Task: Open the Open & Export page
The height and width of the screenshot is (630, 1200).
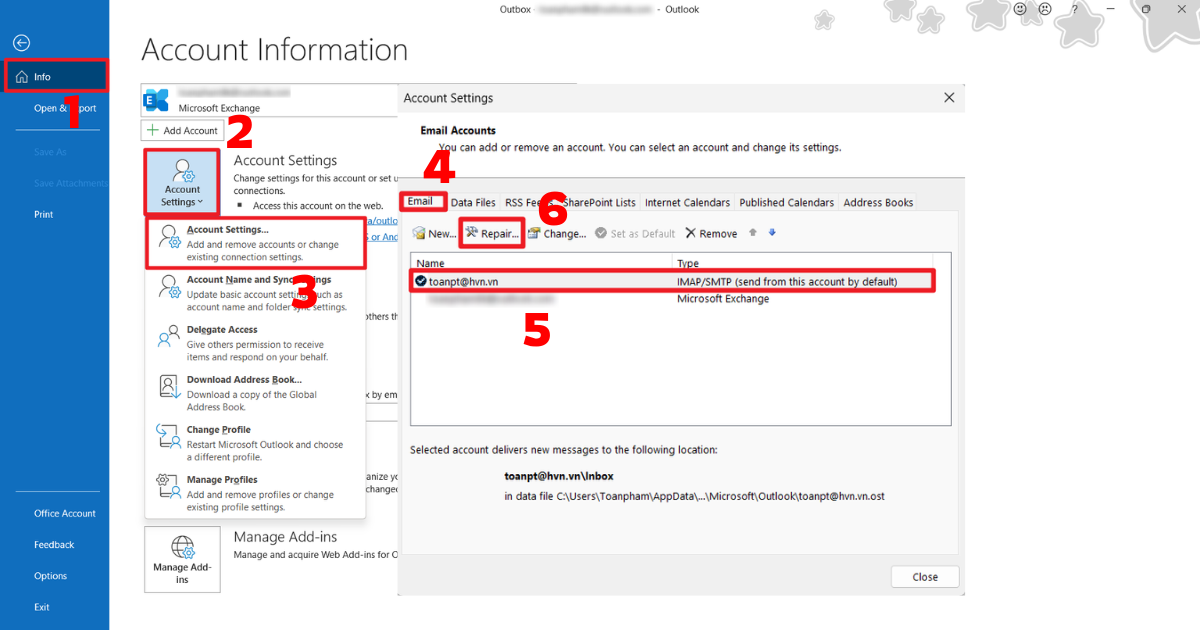Action: pyautogui.click(x=65, y=108)
